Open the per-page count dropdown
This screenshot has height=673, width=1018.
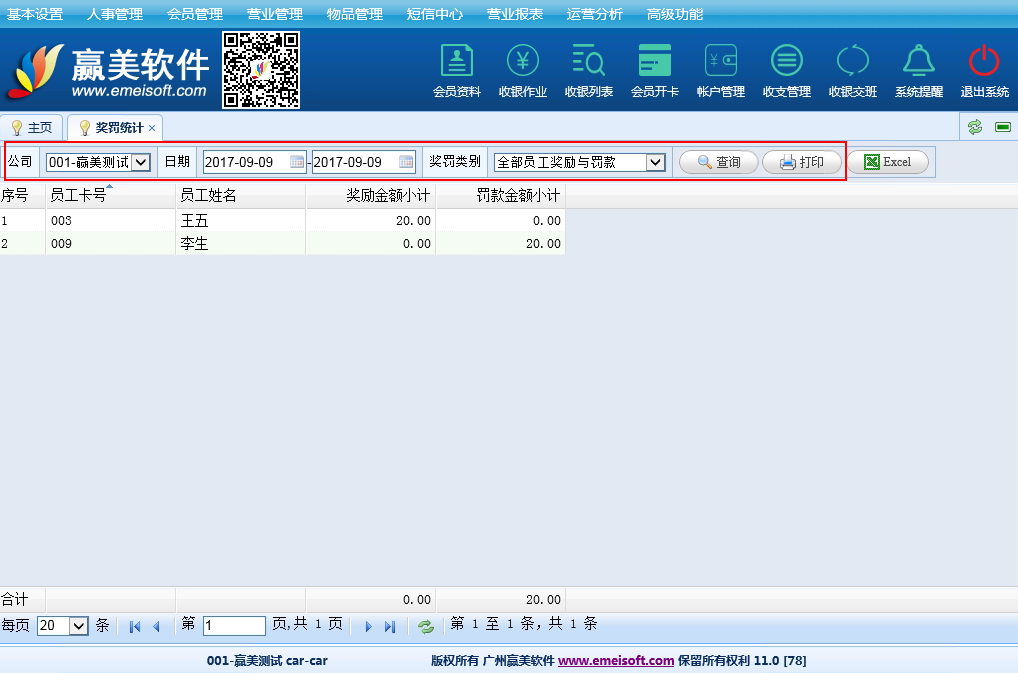[x=79, y=626]
